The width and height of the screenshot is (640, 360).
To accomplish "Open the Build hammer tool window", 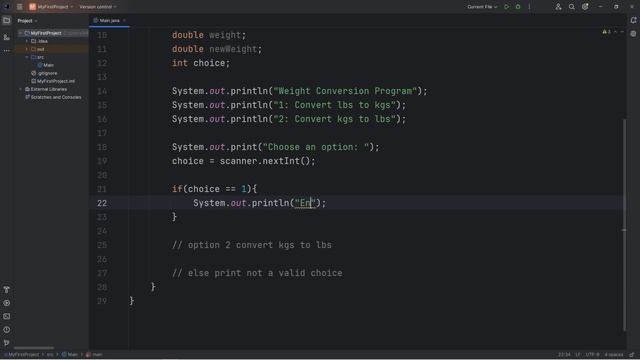I will (x=7, y=289).
